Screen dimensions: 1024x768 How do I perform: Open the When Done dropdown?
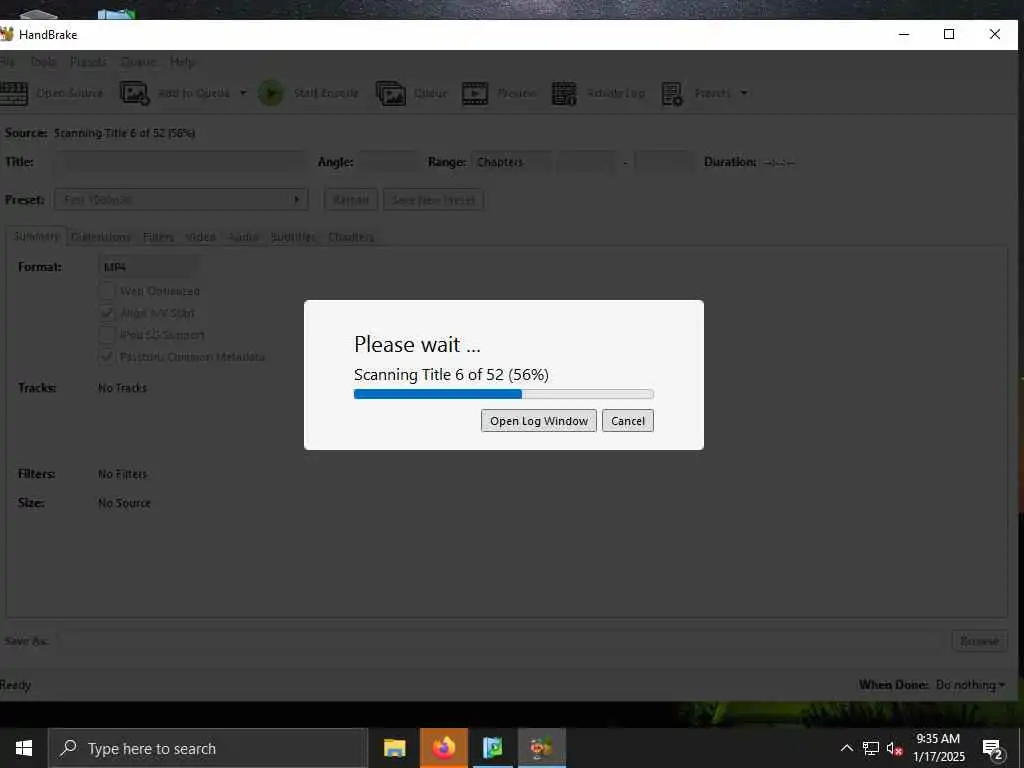click(970, 685)
